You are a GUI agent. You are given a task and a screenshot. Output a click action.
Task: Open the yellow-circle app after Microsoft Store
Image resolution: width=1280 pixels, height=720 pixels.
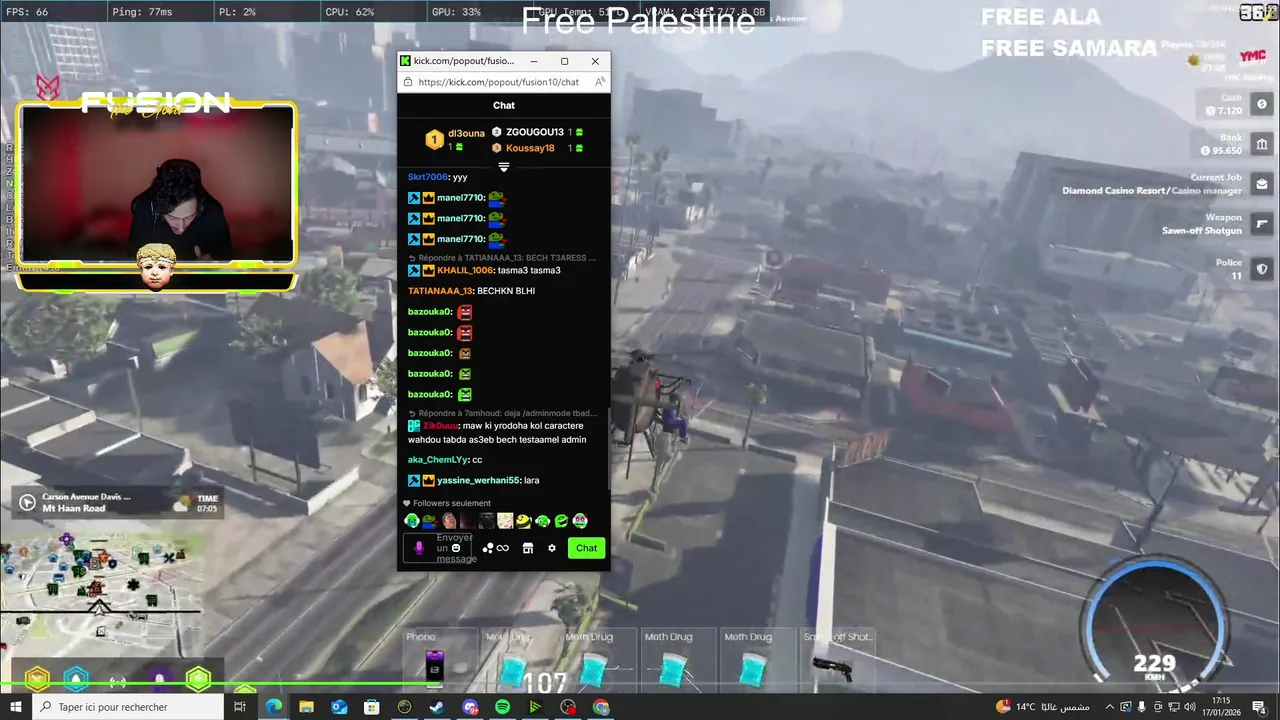[404, 707]
